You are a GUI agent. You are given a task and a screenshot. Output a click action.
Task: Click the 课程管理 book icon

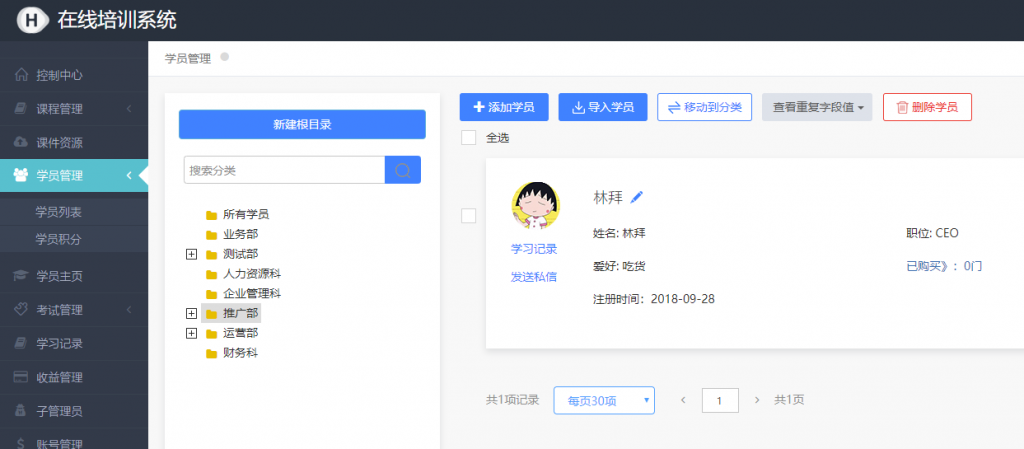click(21, 108)
